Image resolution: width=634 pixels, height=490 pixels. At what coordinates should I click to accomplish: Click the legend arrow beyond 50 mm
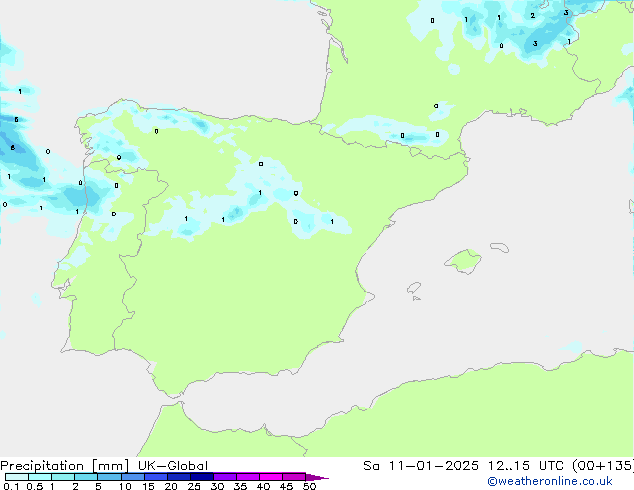point(317,477)
